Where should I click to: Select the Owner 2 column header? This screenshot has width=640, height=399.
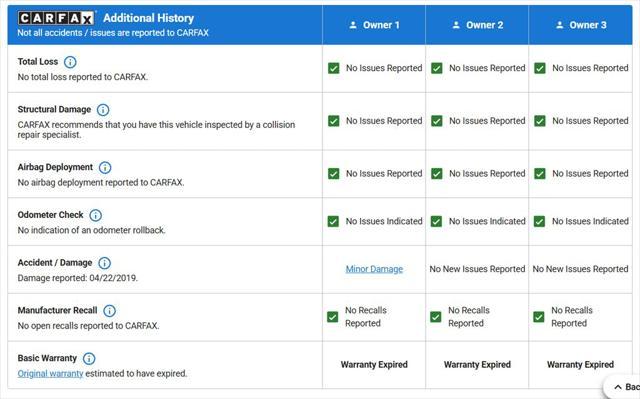click(477, 25)
